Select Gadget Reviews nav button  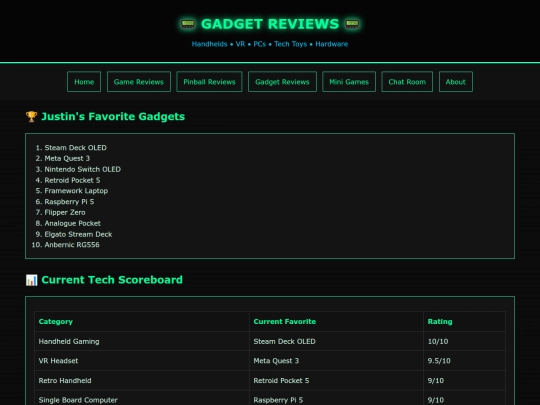click(282, 82)
